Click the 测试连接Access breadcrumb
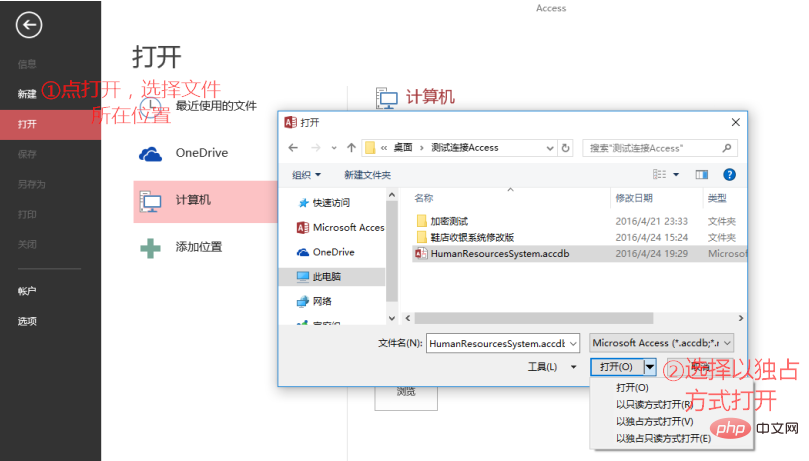 pyautogui.click(x=465, y=148)
